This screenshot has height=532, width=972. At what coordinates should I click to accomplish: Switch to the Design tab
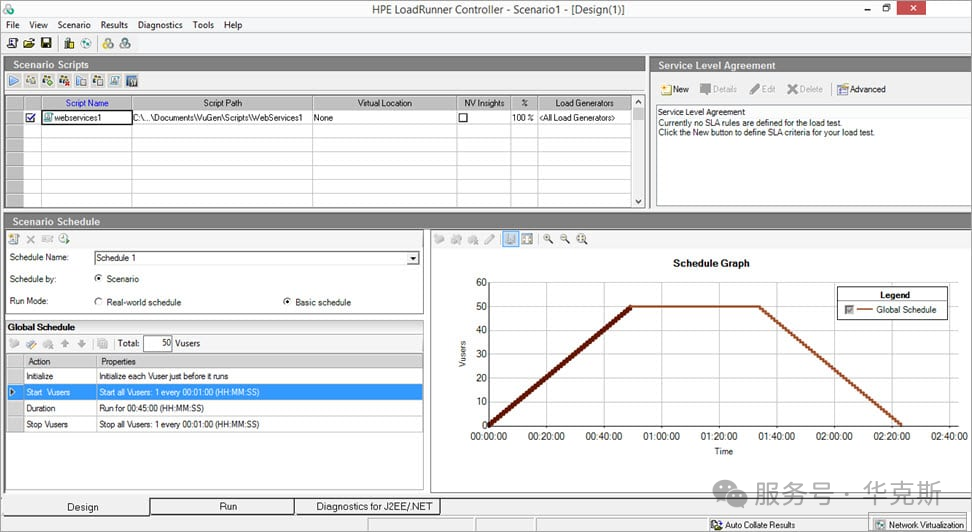(77, 507)
